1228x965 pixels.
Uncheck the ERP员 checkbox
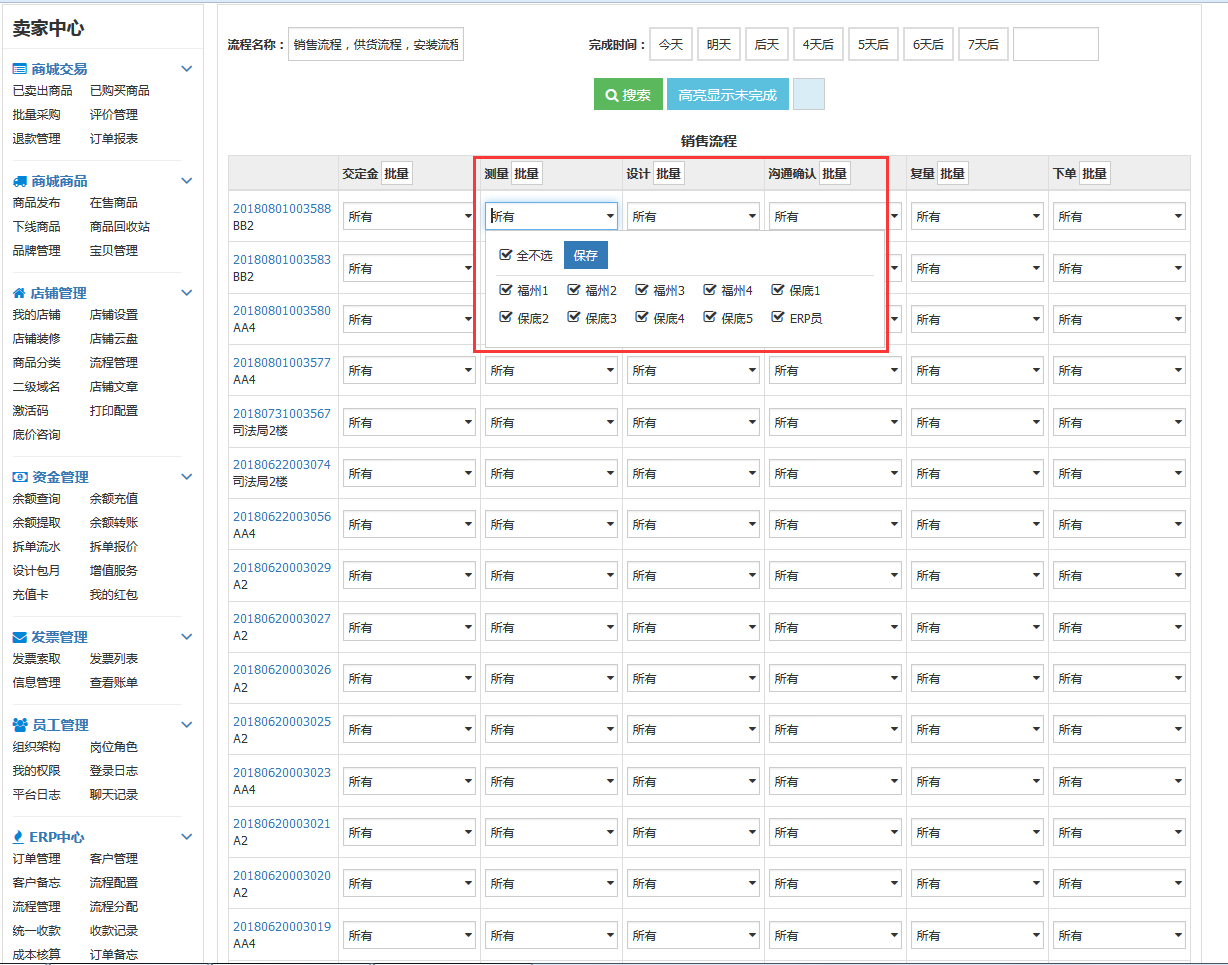coord(778,317)
